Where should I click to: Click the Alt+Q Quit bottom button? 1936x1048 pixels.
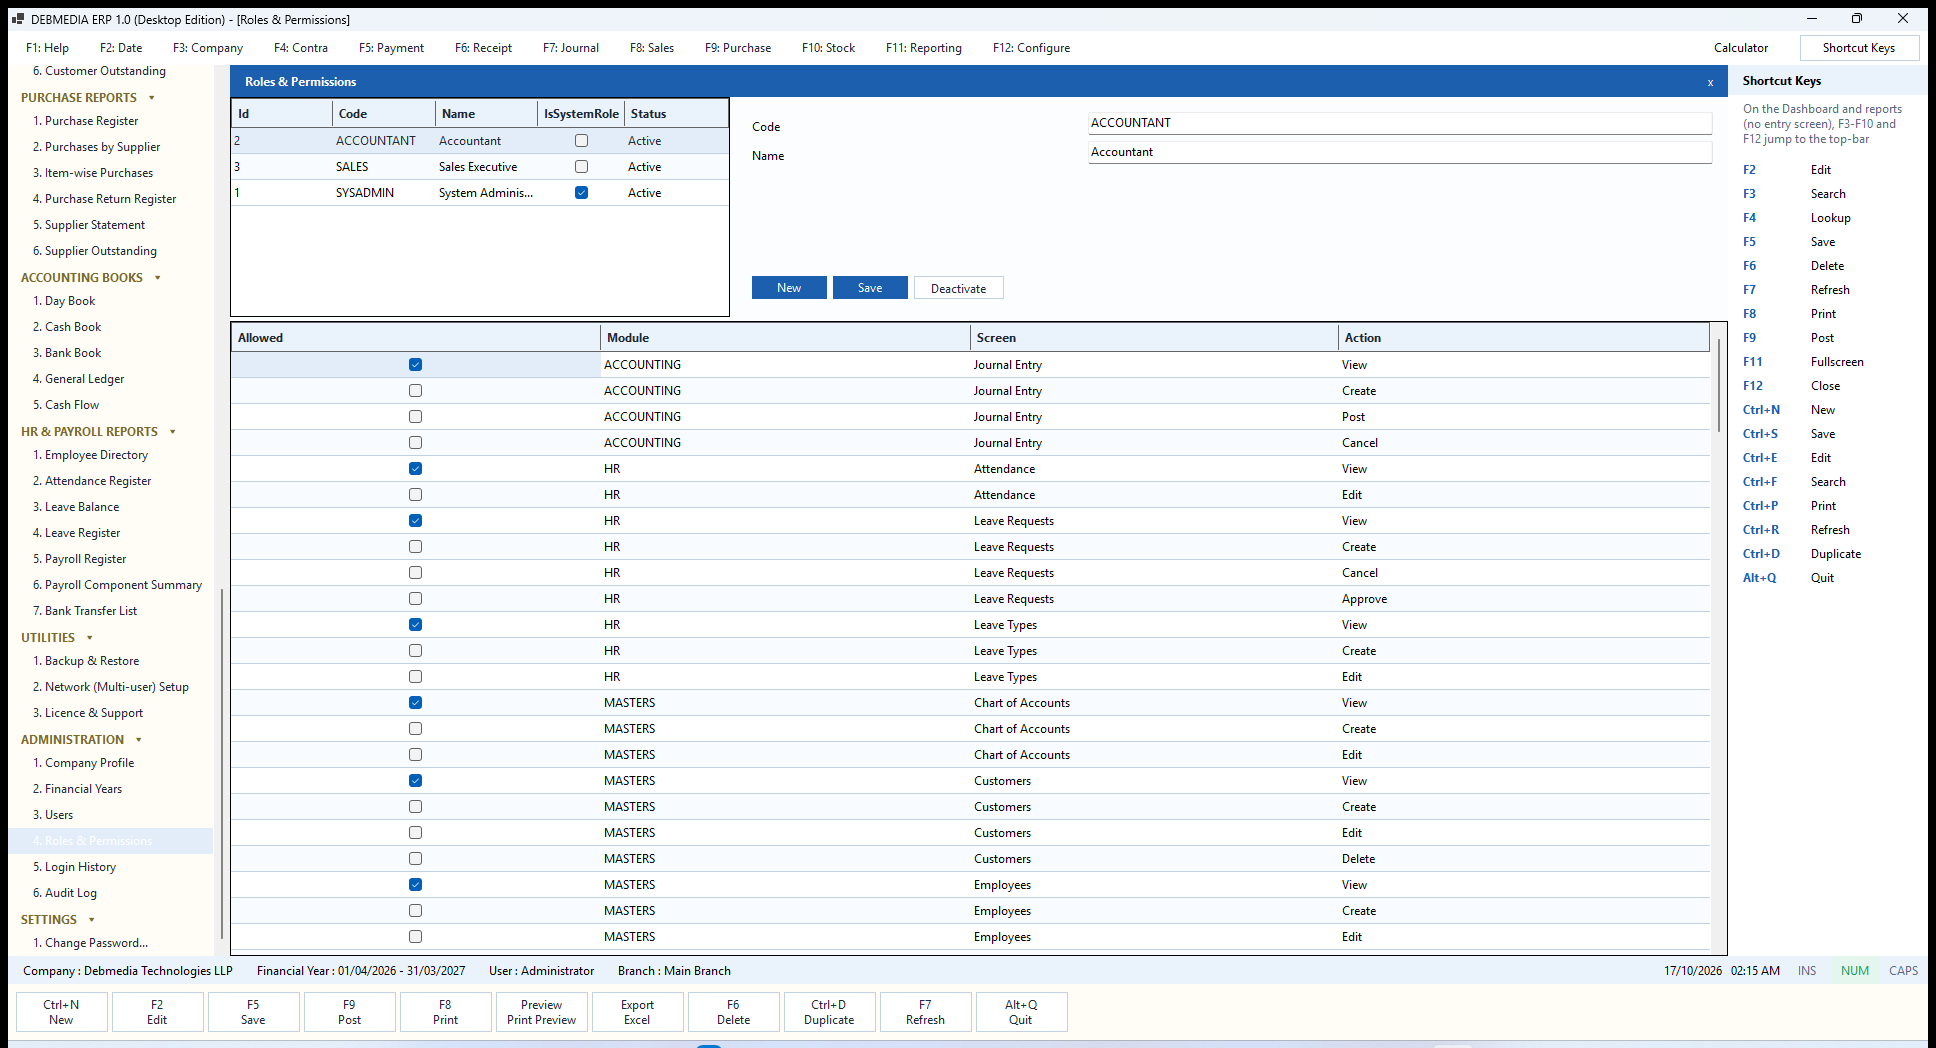pyautogui.click(x=1021, y=1012)
